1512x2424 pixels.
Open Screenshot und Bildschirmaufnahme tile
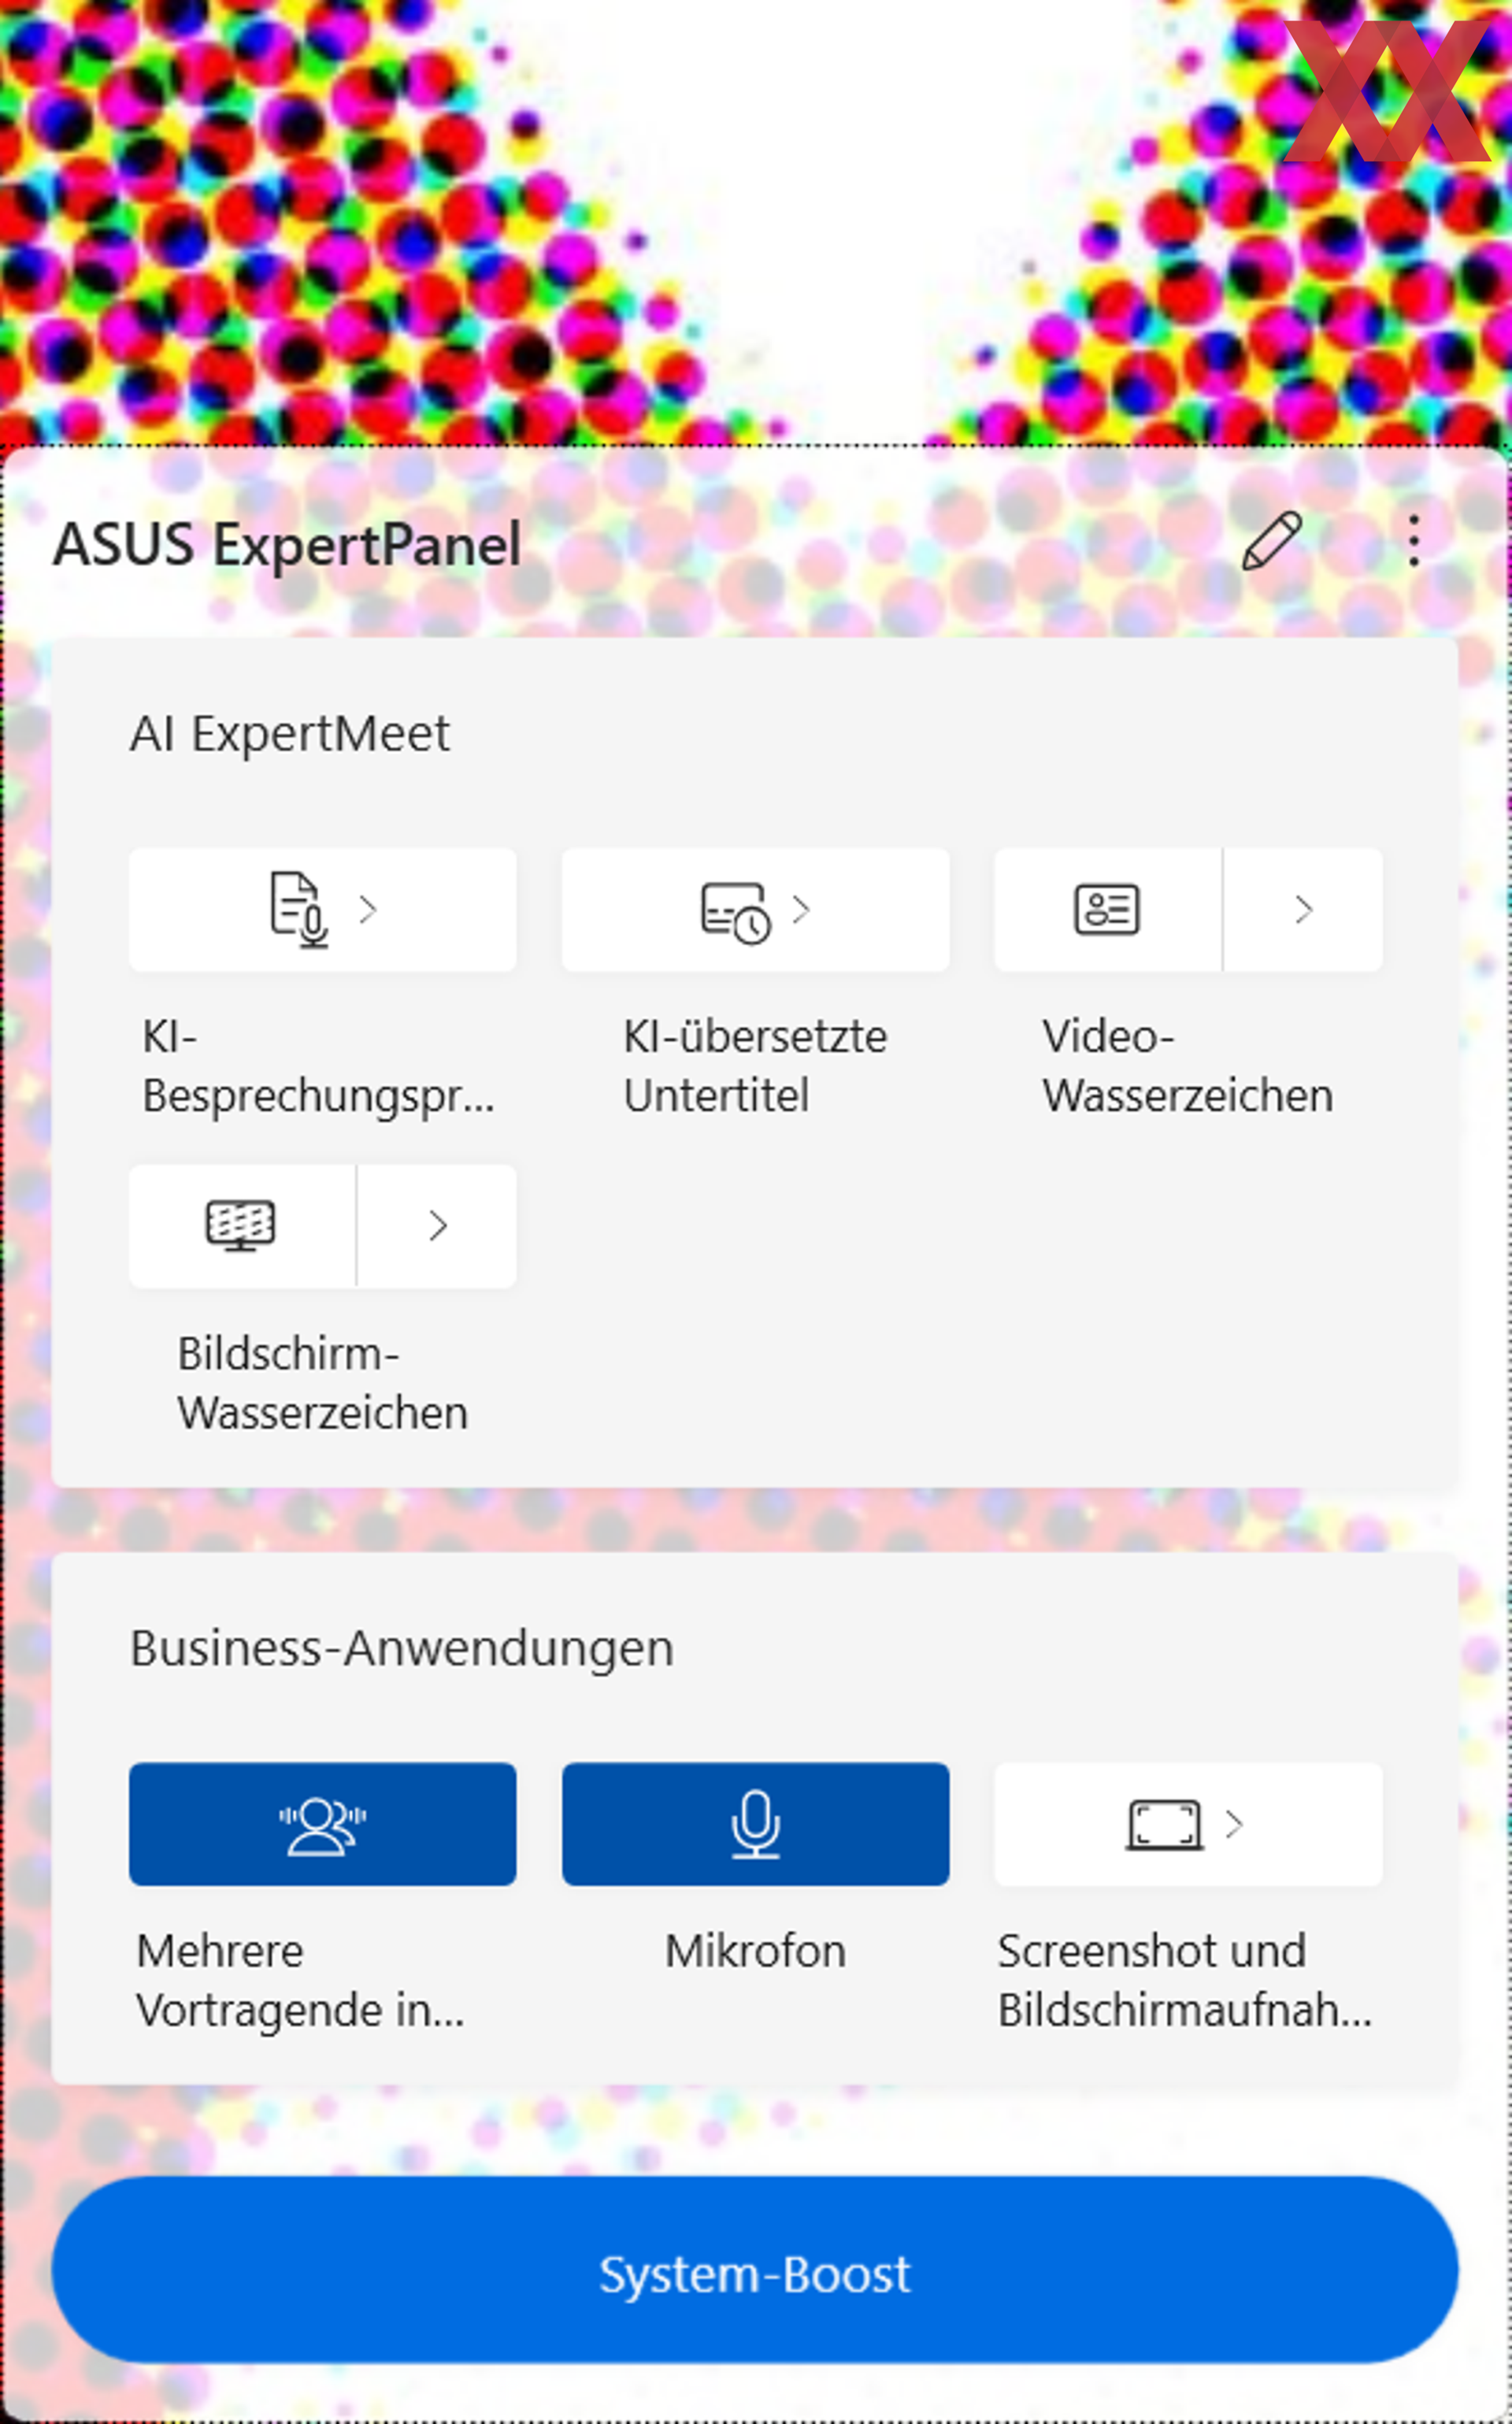pos(1187,1823)
